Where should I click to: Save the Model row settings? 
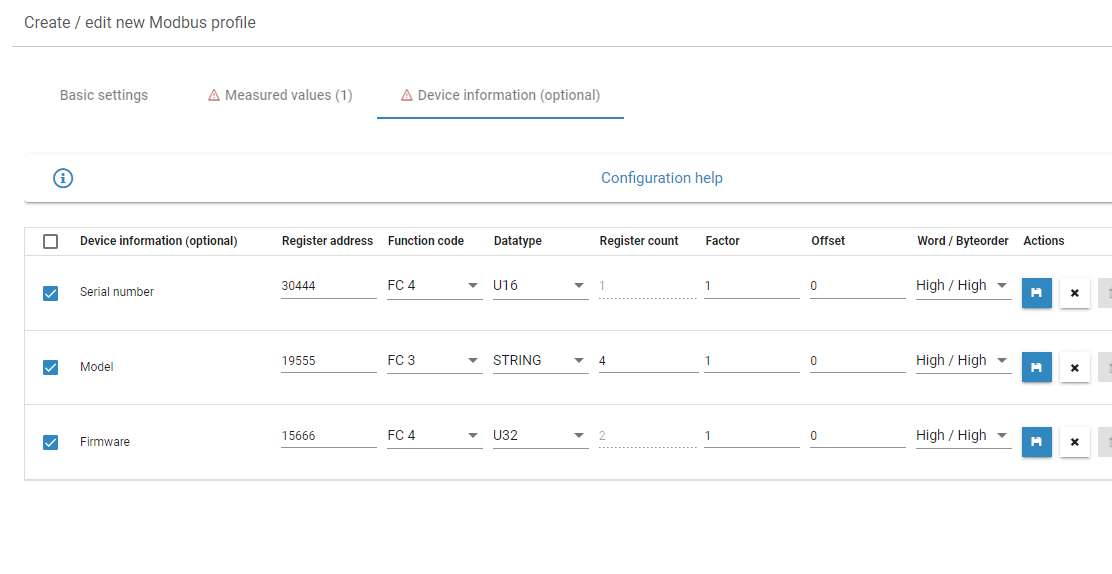click(1036, 368)
